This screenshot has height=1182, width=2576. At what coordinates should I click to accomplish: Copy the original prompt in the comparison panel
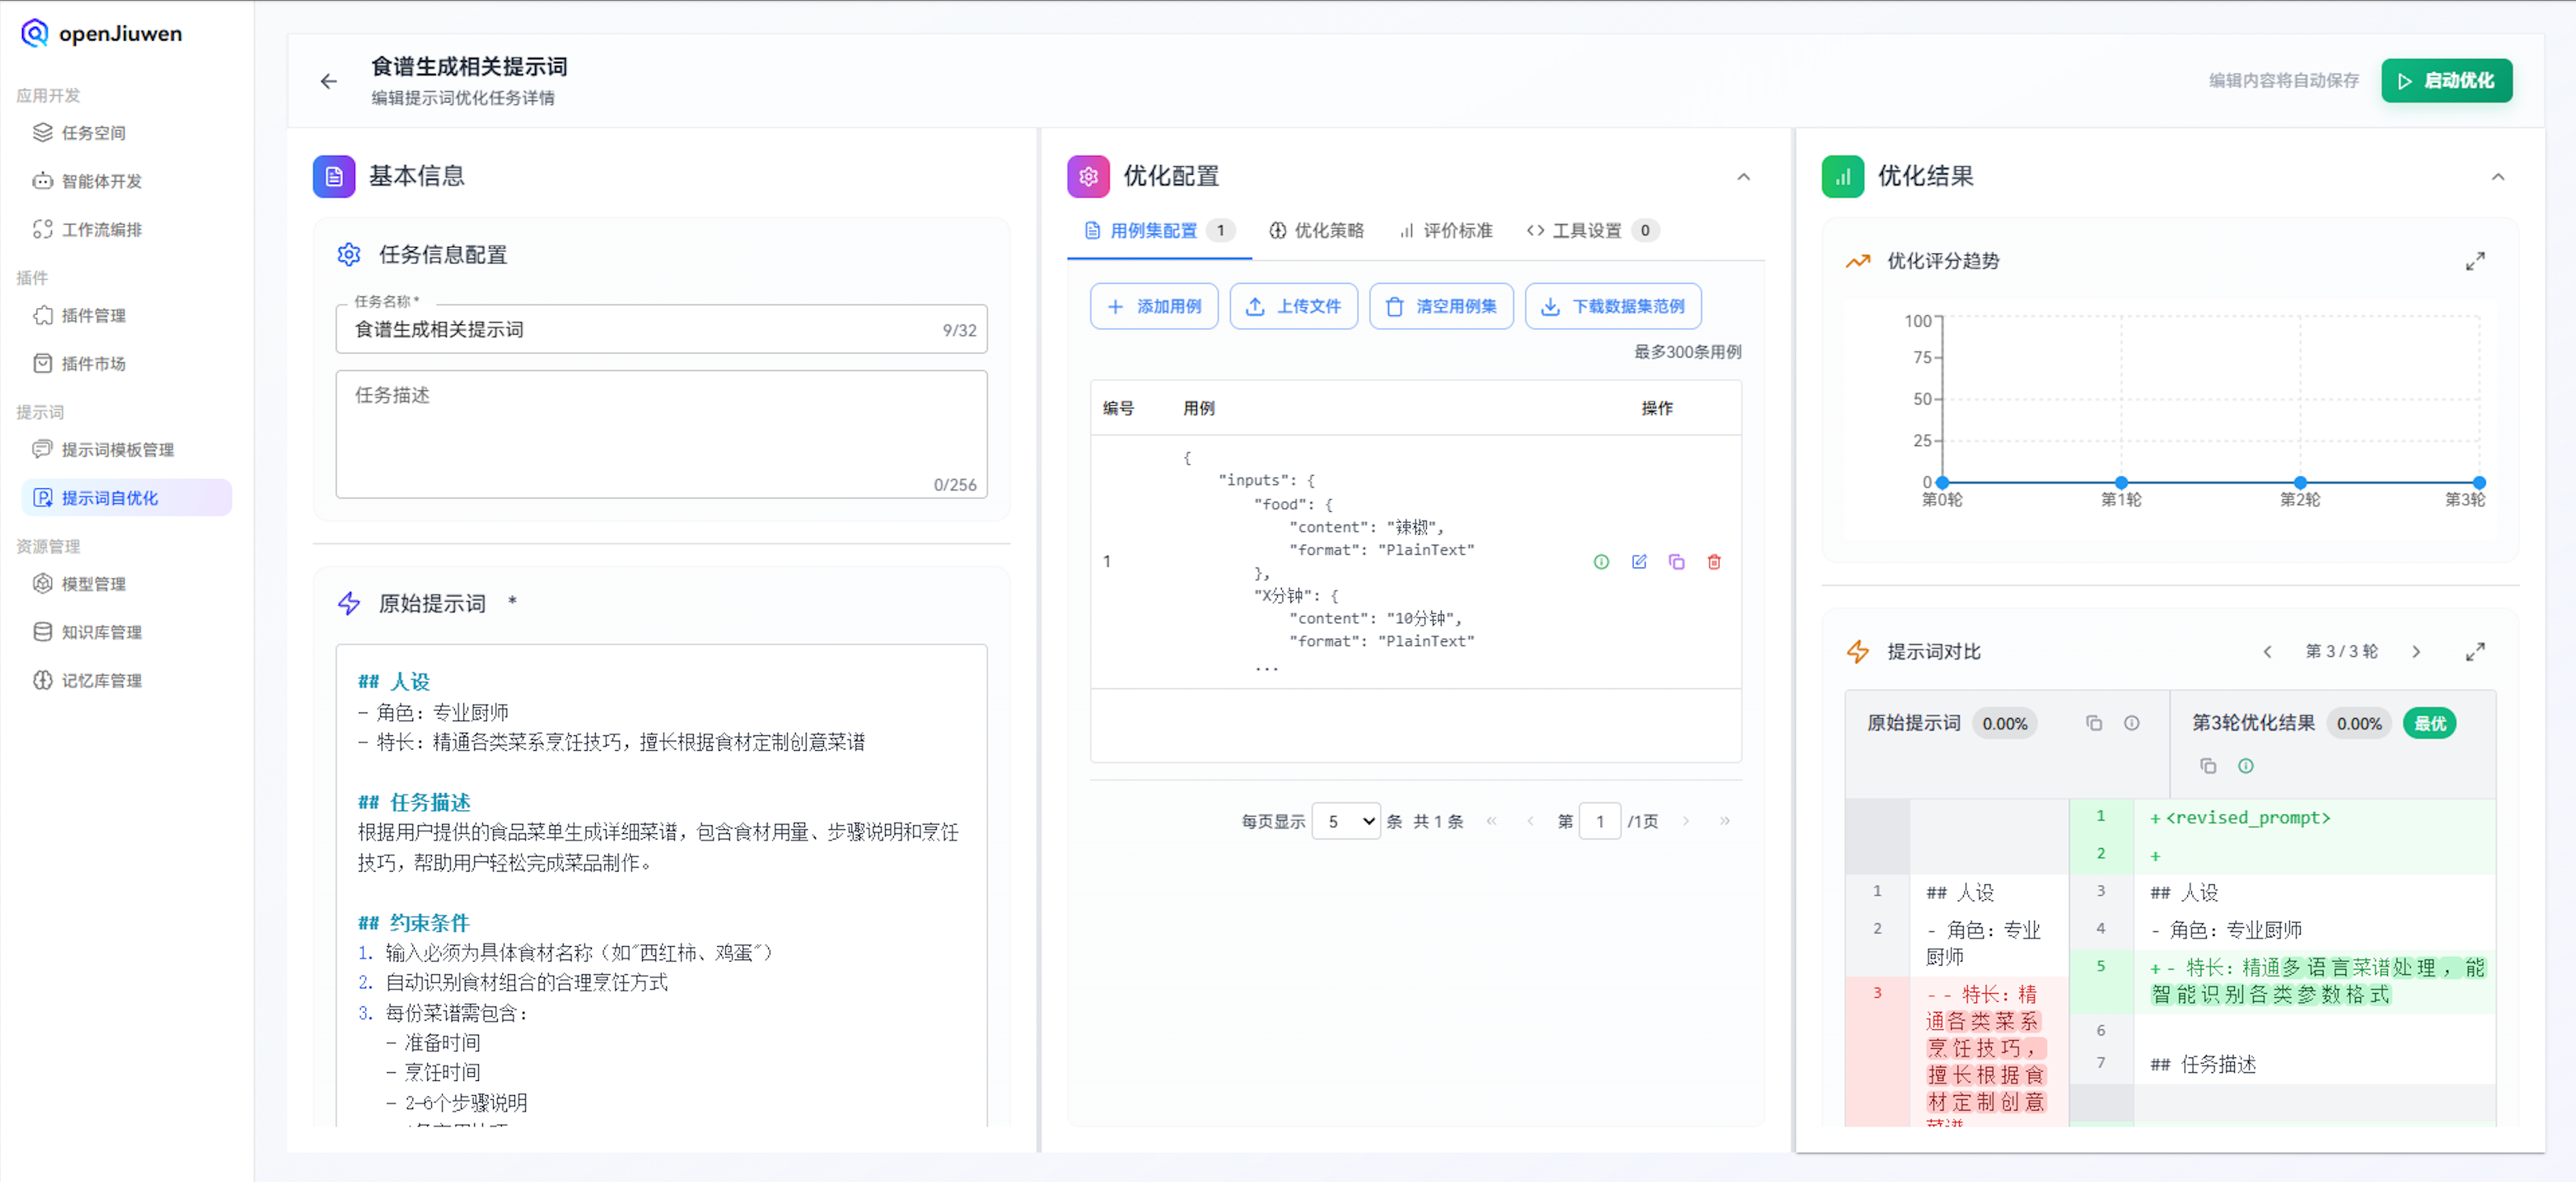click(2093, 723)
